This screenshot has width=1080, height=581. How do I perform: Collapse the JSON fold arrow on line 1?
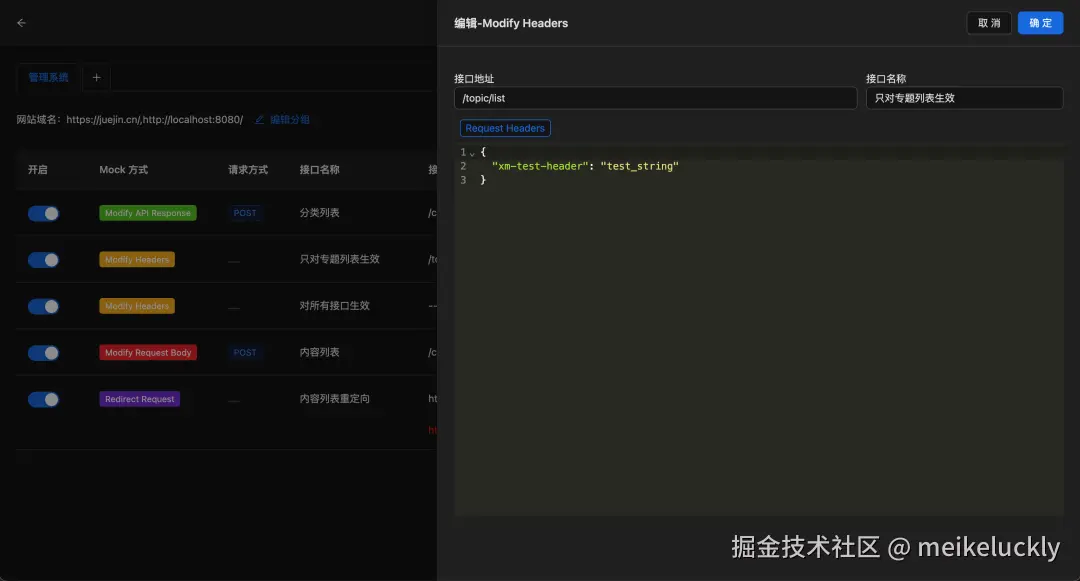click(472, 153)
